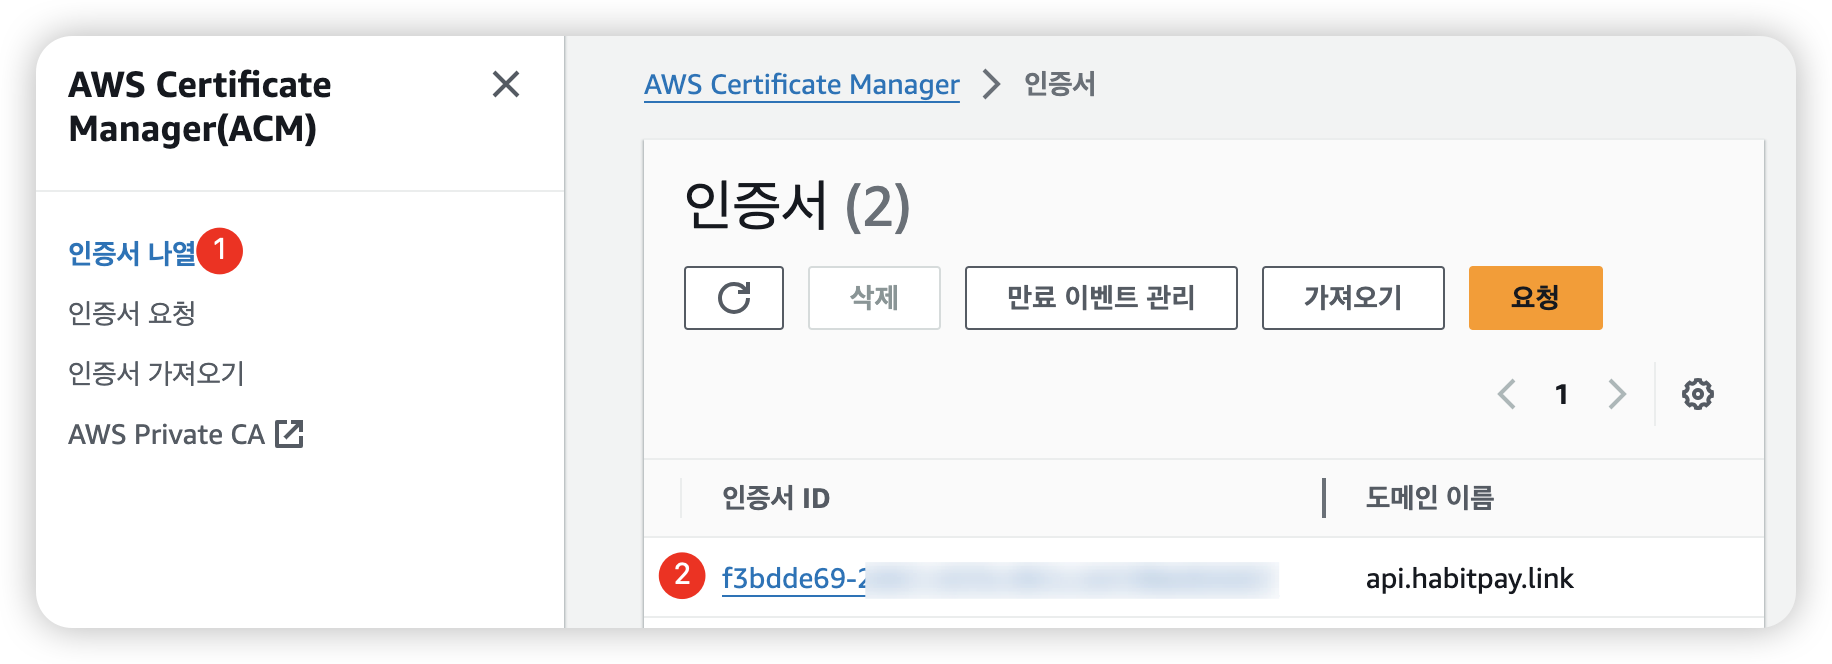The height and width of the screenshot is (664, 1832).
Task: Open table preferences gear icon
Action: click(x=1697, y=394)
